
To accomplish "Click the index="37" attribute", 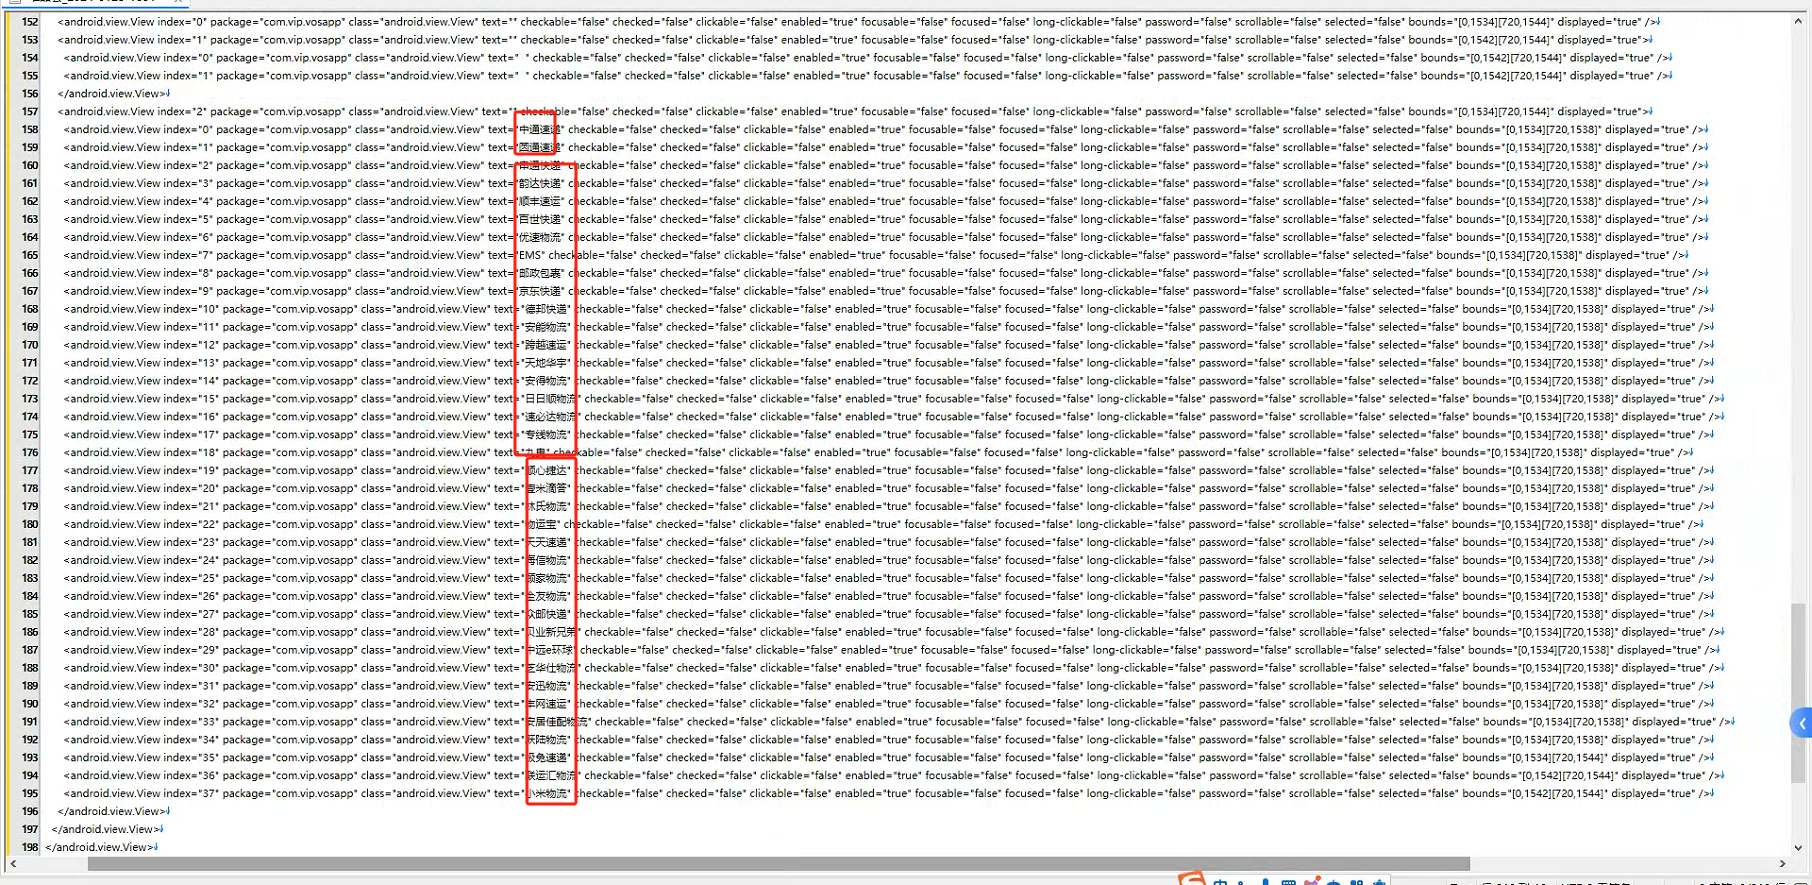I will tap(191, 794).
